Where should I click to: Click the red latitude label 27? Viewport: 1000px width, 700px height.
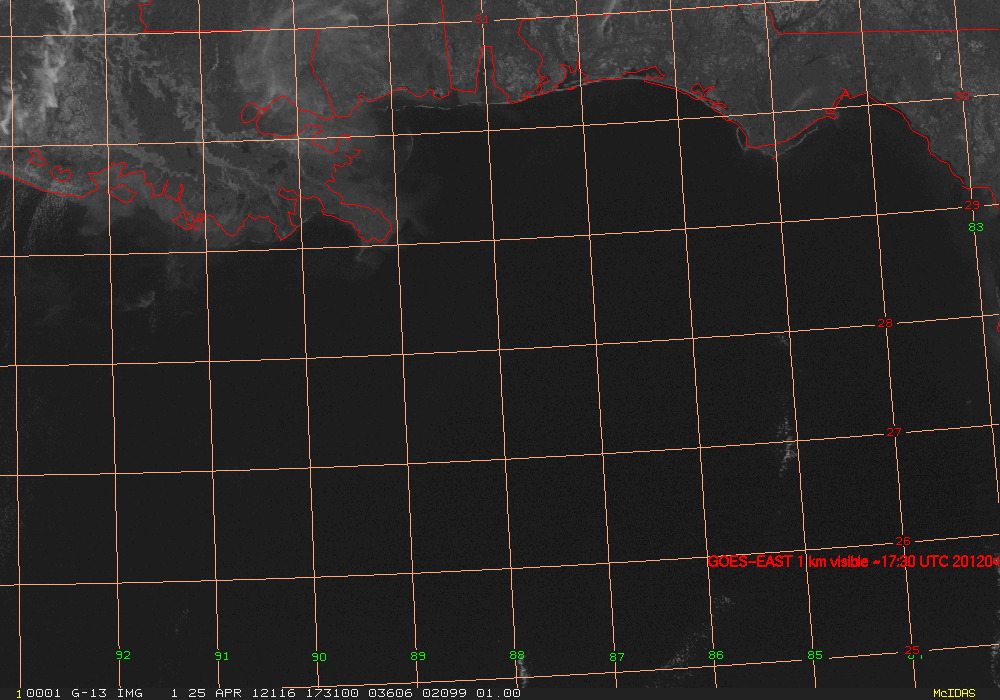point(894,432)
